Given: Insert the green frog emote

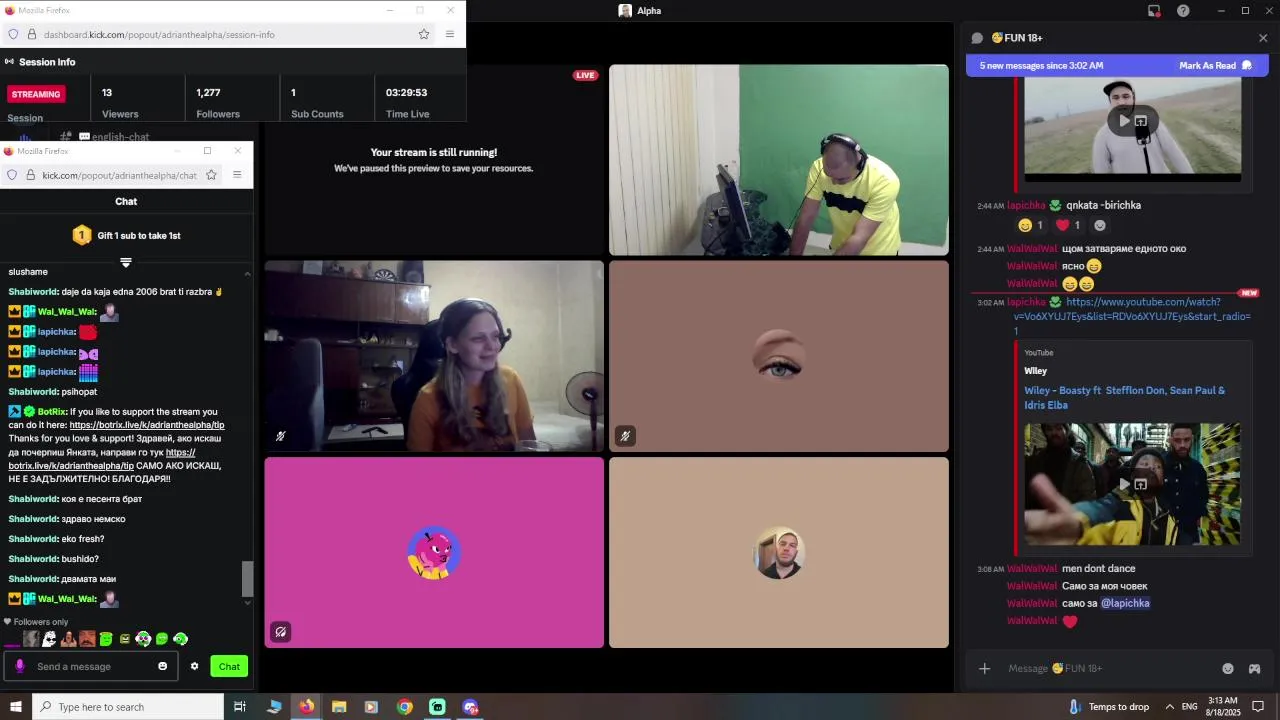Looking at the screenshot, I should pos(106,639).
